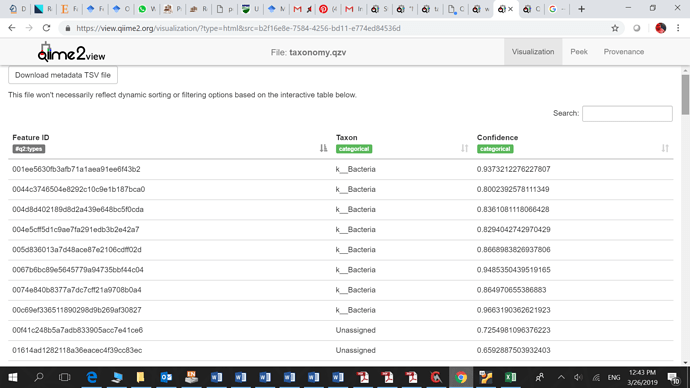Open Outlook from the taskbar
690x388 pixels.
pyautogui.click(x=166, y=377)
